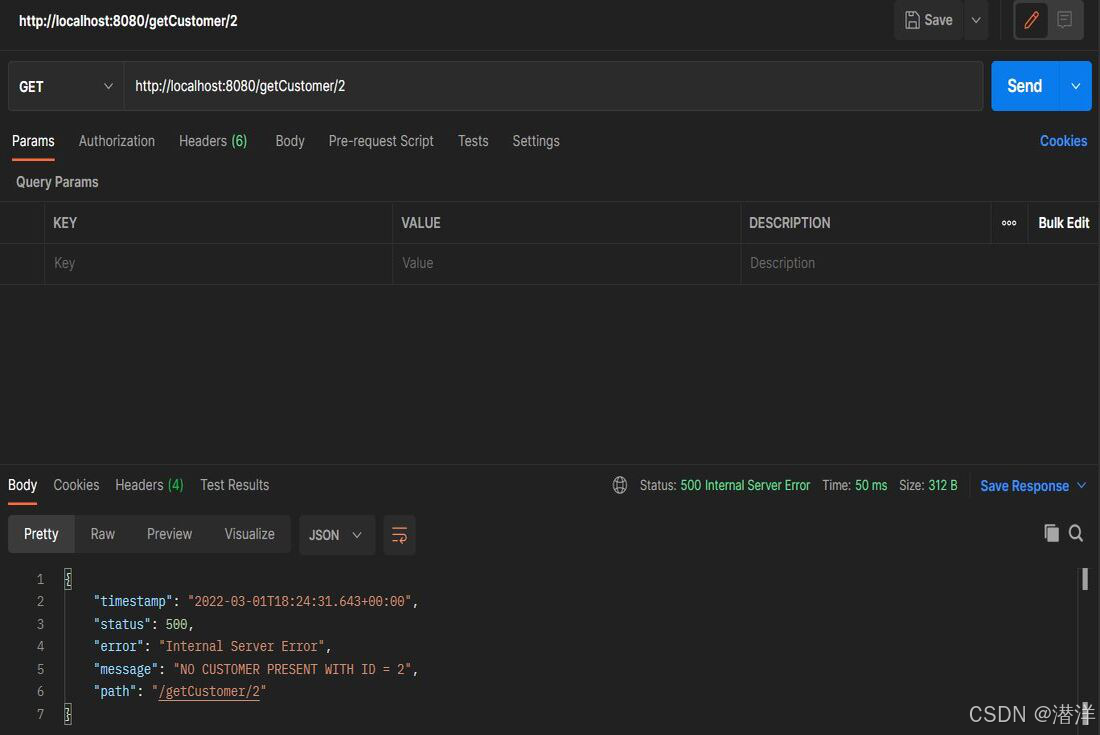
Task: Expand the Save options dropdown arrow
Action: (x=976, y=20)
